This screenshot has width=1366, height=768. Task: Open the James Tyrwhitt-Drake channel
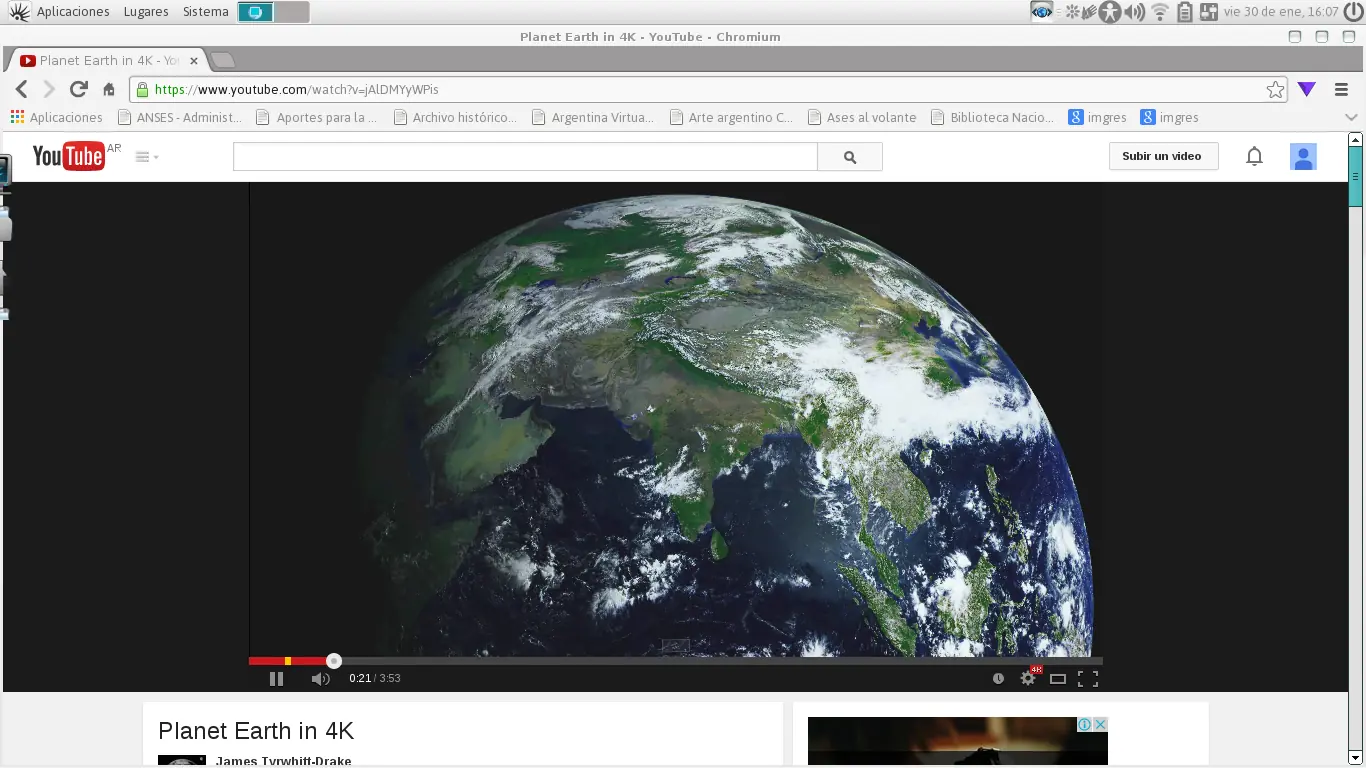pos(284,761)
